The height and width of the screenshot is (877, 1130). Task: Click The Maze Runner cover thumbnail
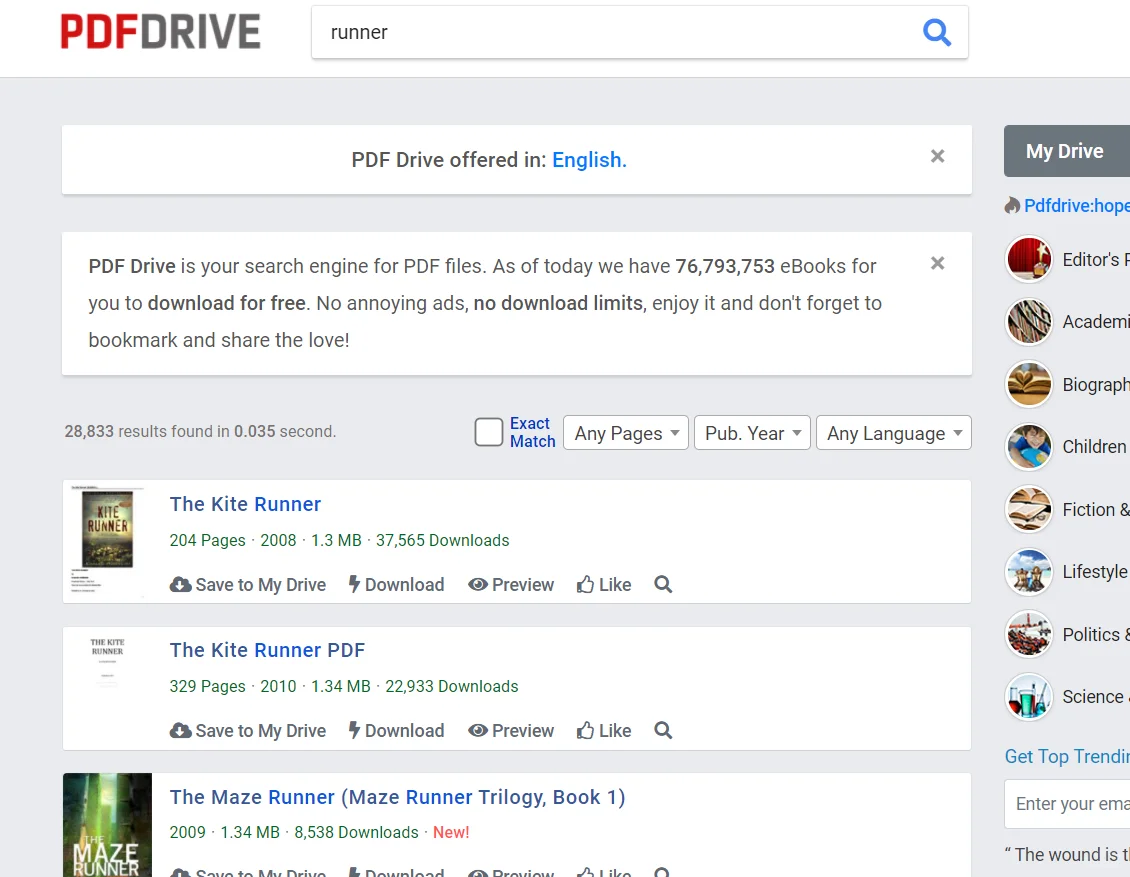107,825
